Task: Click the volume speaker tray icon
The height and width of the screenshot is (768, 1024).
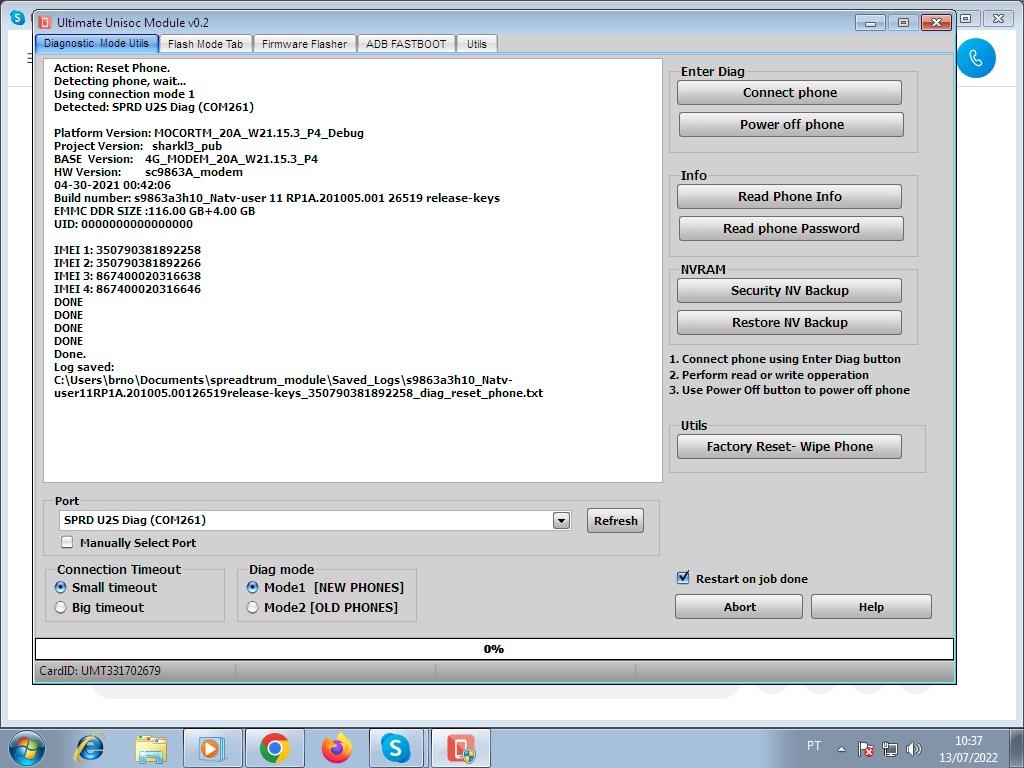Action: (x=913, y=748)
